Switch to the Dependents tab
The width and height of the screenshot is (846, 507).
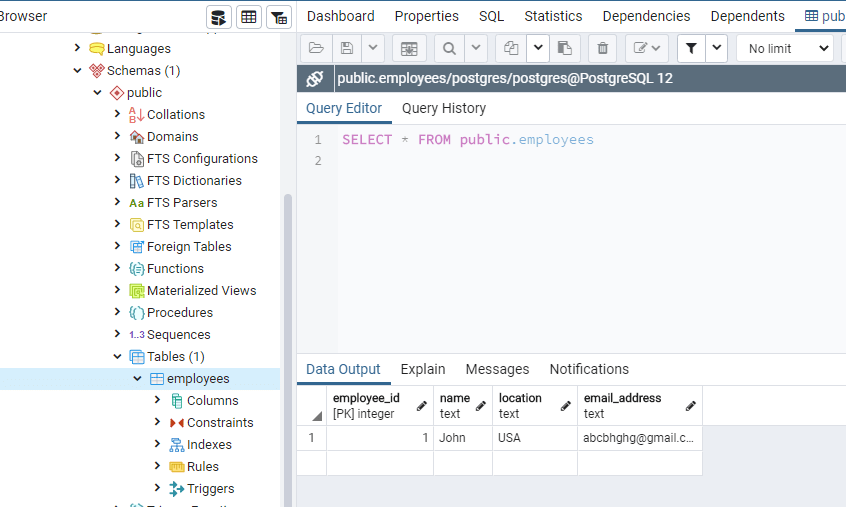[x=747, y=16]
